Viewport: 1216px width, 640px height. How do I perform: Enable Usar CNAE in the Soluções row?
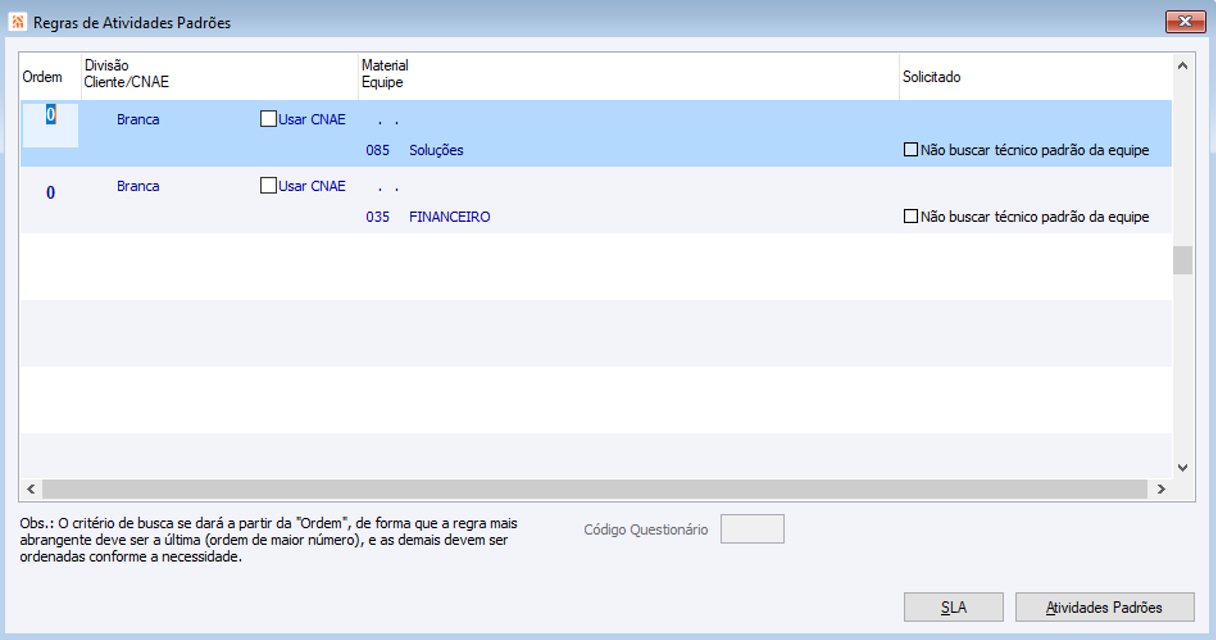(268, 119)
